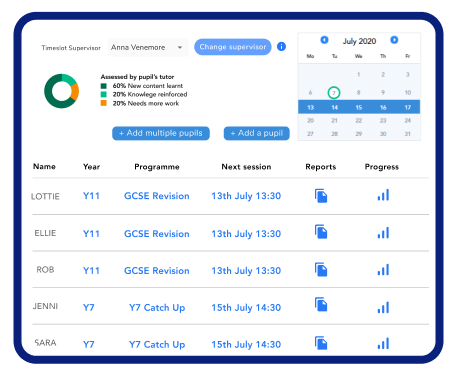Viewport: 456px width, 374px height.
Task: Select July 16 in calendar
Action: pyautogui.click(x=383, y=107)
